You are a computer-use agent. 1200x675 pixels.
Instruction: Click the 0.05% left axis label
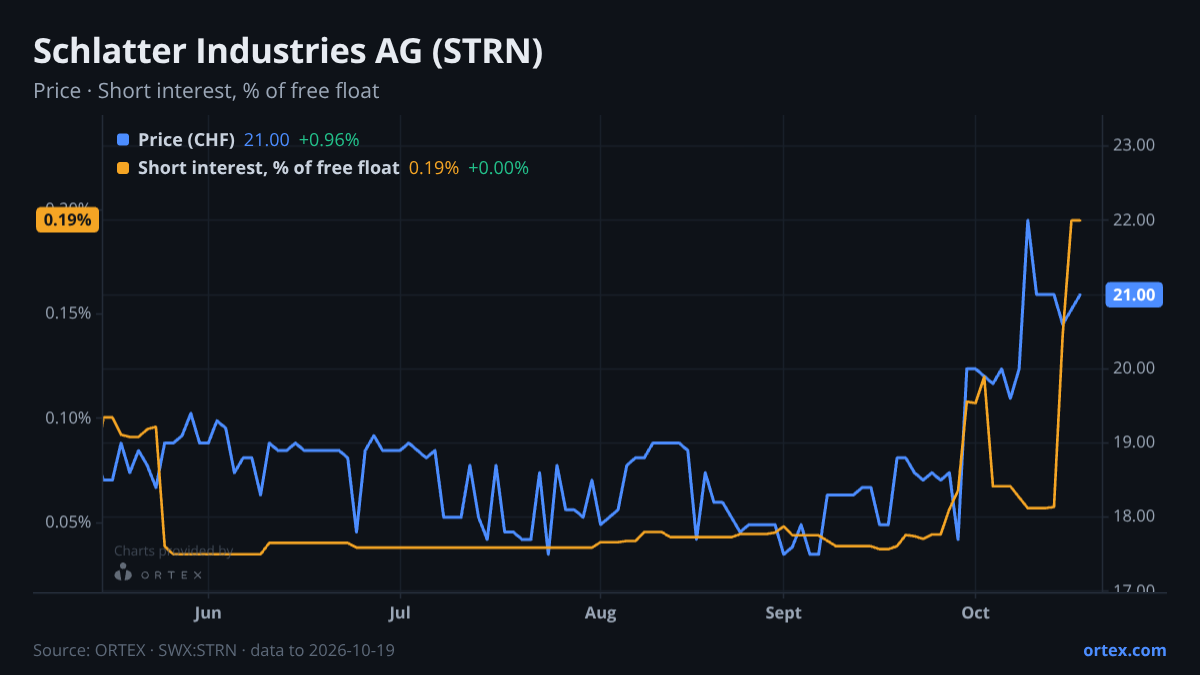[69, 522]
